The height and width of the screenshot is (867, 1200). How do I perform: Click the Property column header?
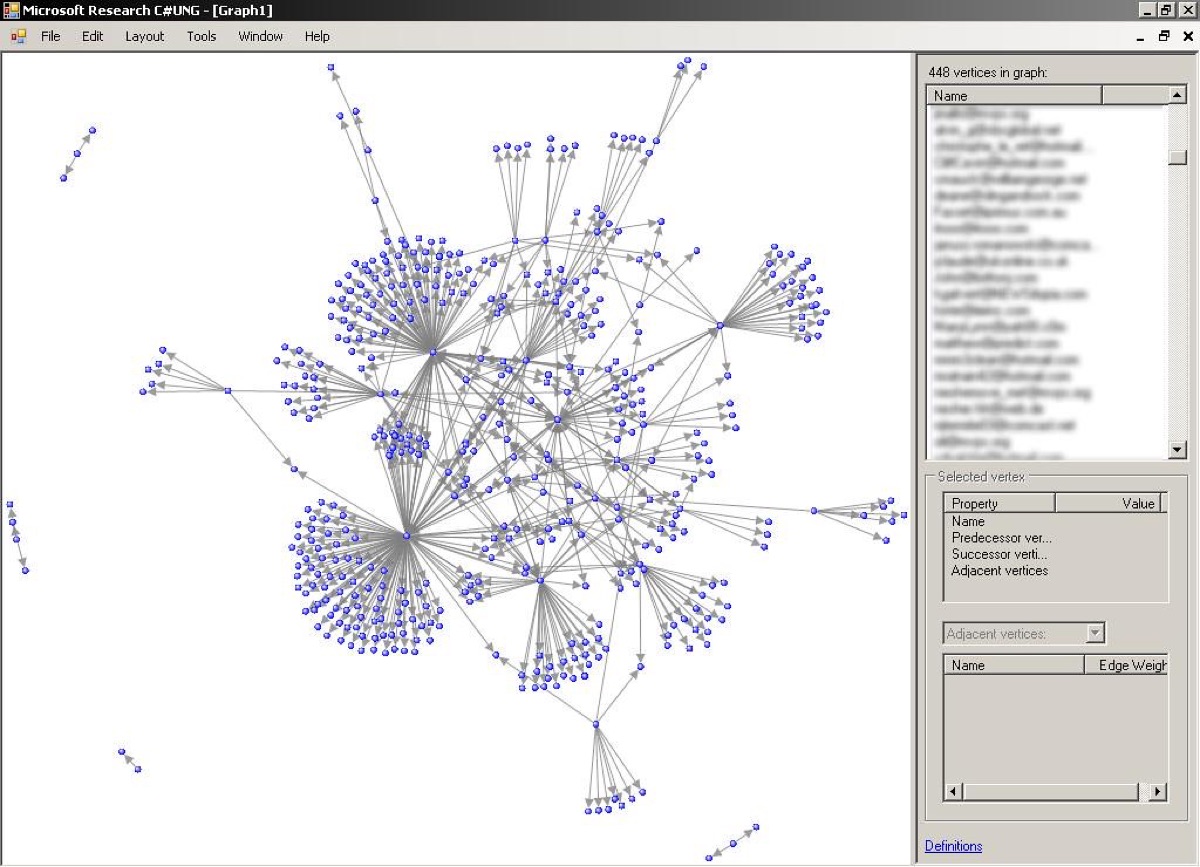(x=999, y=503)
